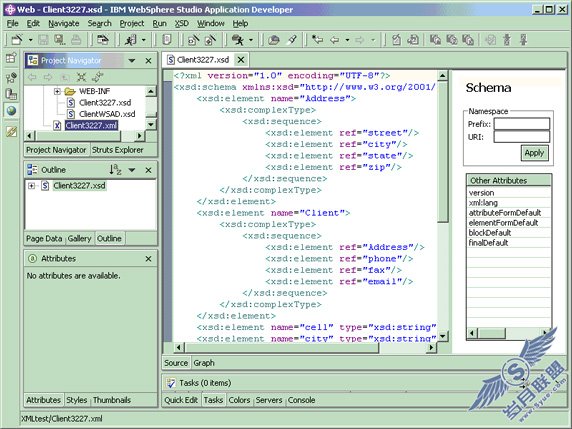
Task: Switch to the Gallery tab
Action: pyautogui.click(x=79, y=238)
